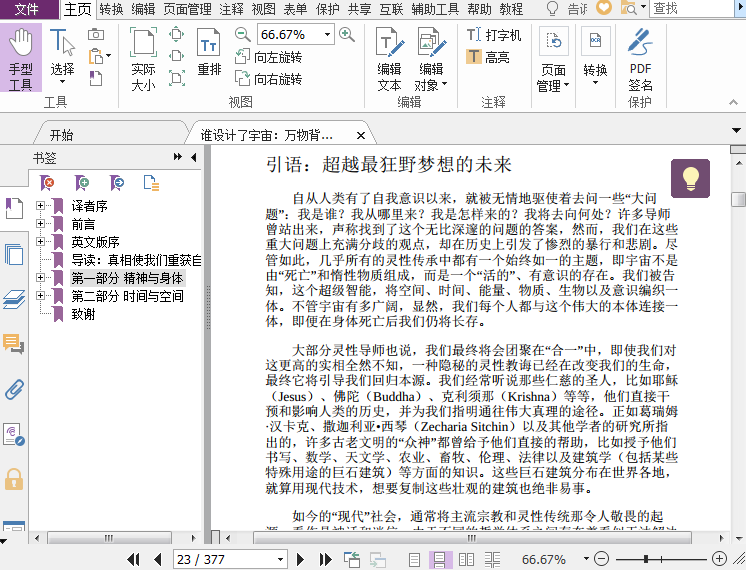Open the Comments sidebar icon
Viewport: 746px width, 570px height.
coord(14,344)
